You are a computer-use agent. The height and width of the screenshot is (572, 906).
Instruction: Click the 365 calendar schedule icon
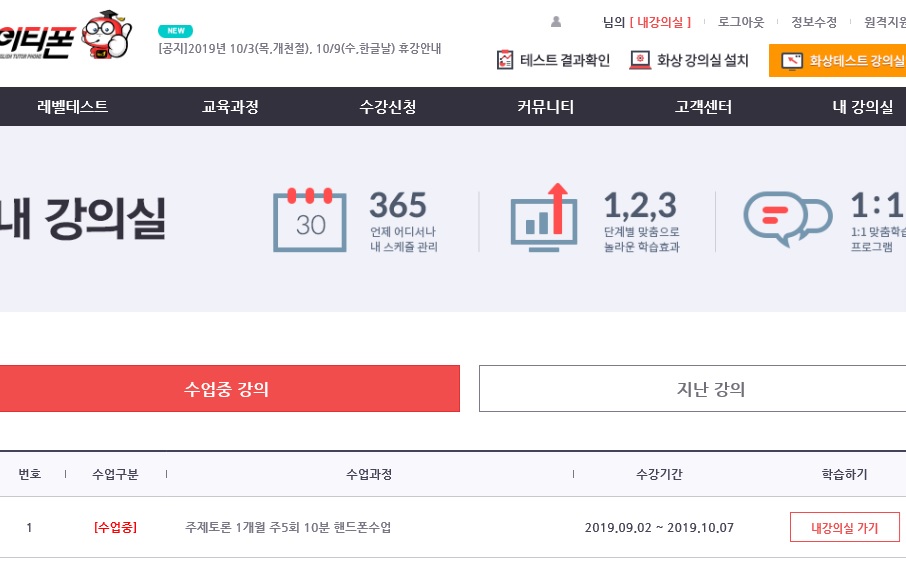[310, 218]
